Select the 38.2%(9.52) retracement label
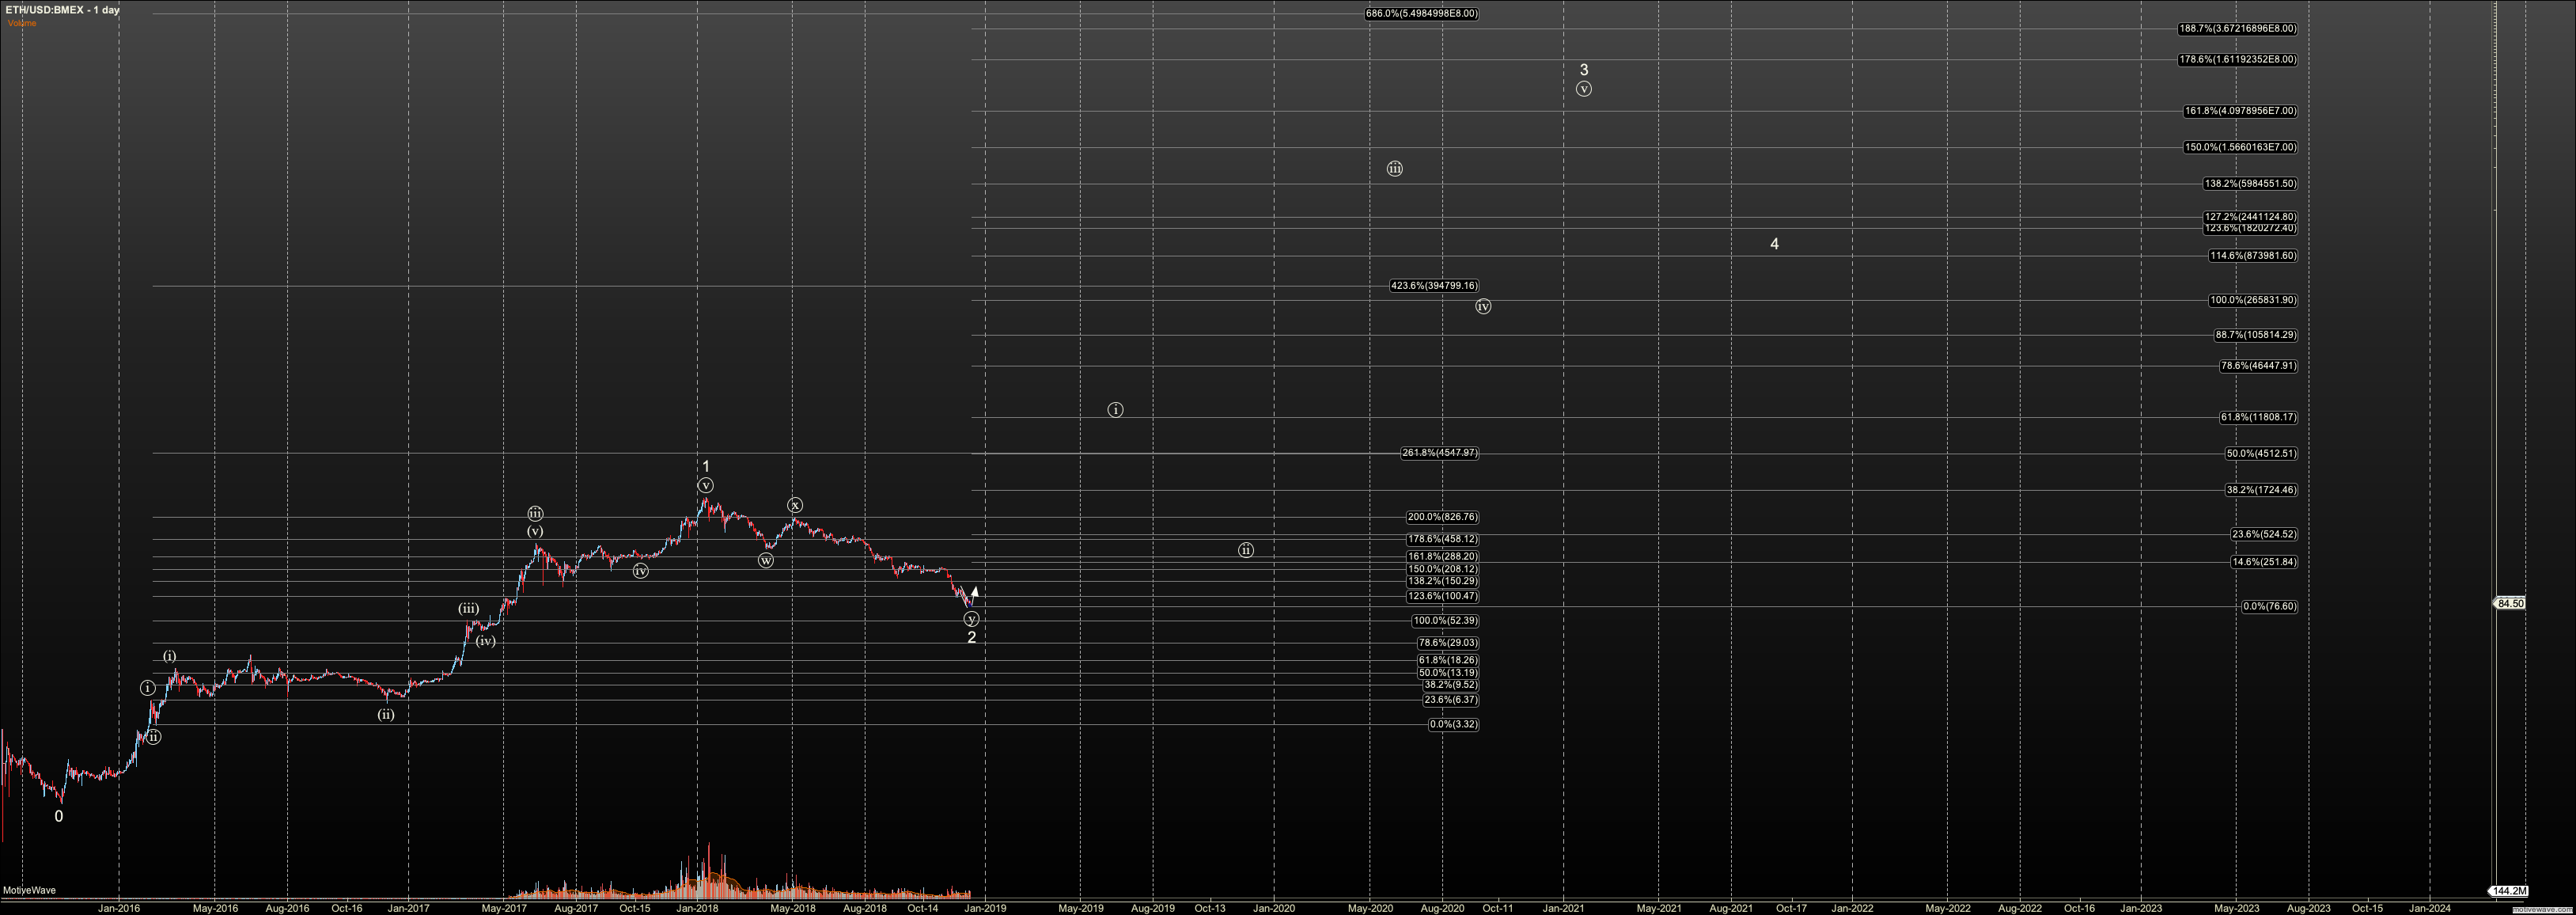Screen dimensions: 2576x915 point(1450,685)
